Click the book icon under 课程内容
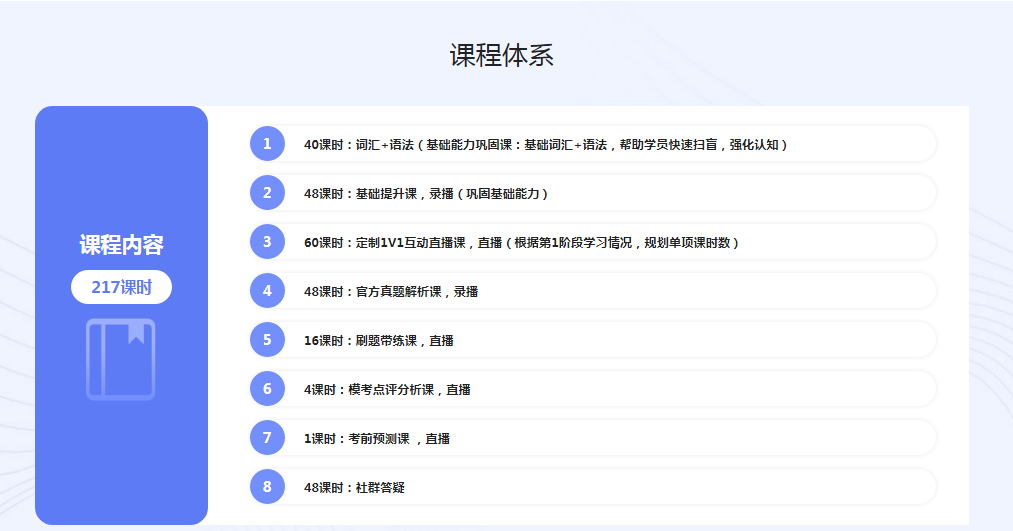This screenshot has width=1013, height=531. pos(121,359)
